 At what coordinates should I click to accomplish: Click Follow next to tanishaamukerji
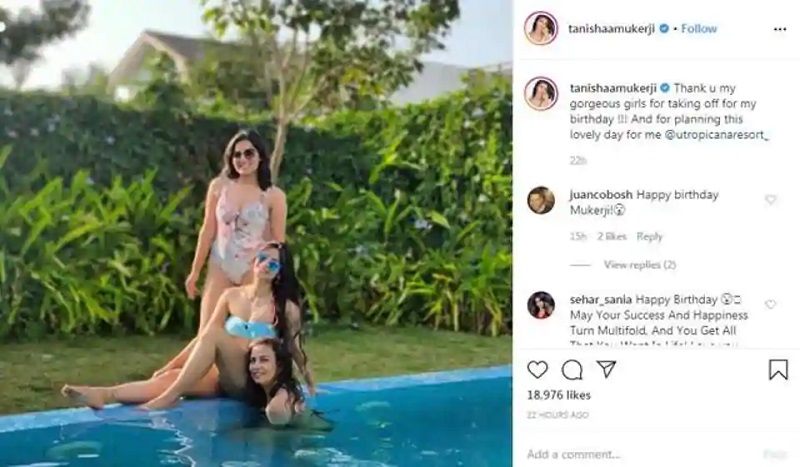[699, 29]
